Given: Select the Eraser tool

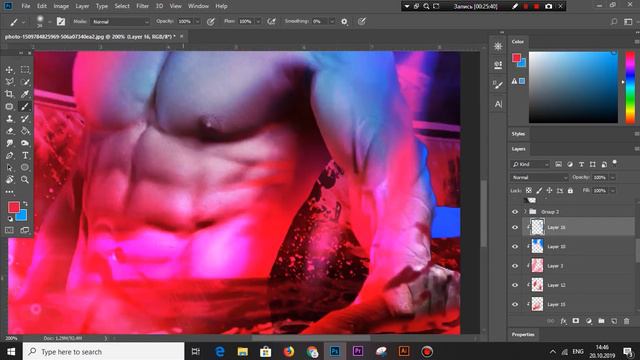Looking at the screenshot, I should pos(9,131).
